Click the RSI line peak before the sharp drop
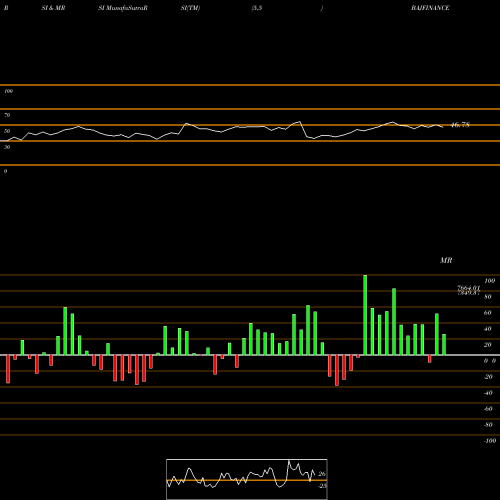 300,122
